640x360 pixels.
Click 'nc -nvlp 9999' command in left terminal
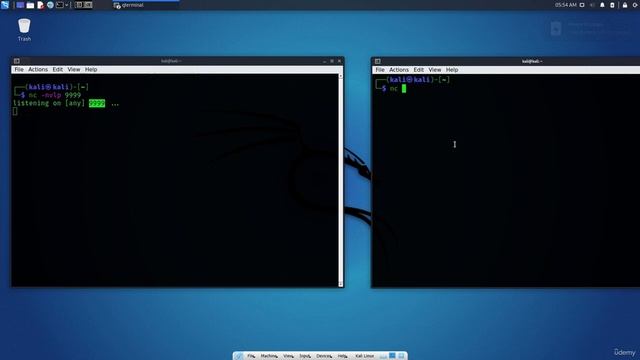55,95
